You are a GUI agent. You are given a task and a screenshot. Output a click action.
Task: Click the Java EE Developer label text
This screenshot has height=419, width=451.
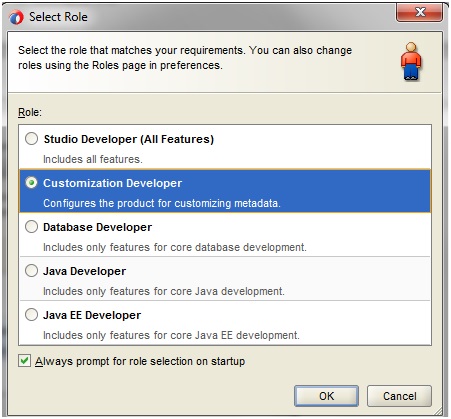pos(92,315)
